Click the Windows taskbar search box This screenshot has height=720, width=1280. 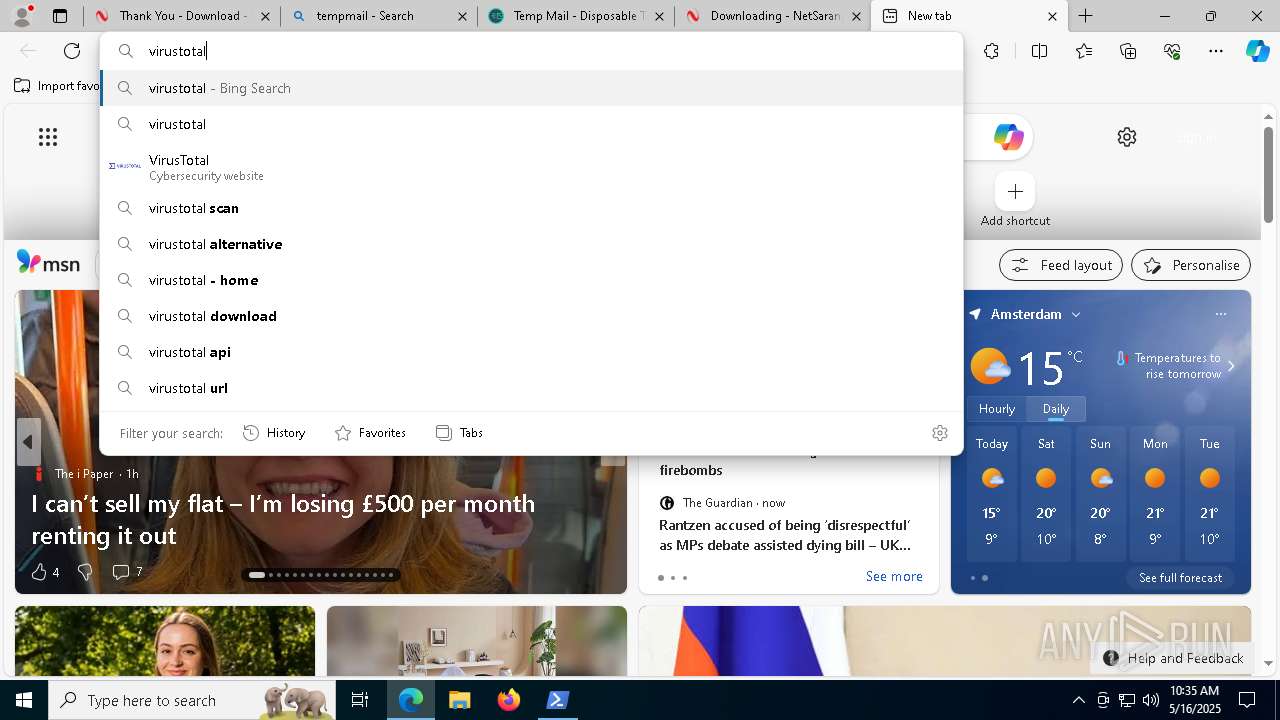[191, 700]
